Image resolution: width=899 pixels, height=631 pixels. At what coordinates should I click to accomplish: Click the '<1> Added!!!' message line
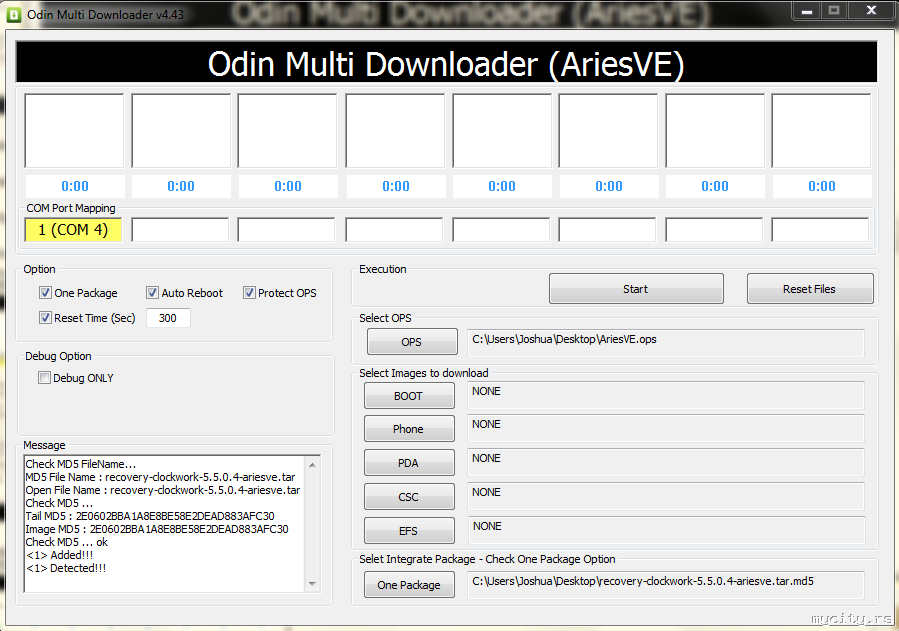point(60,555)
